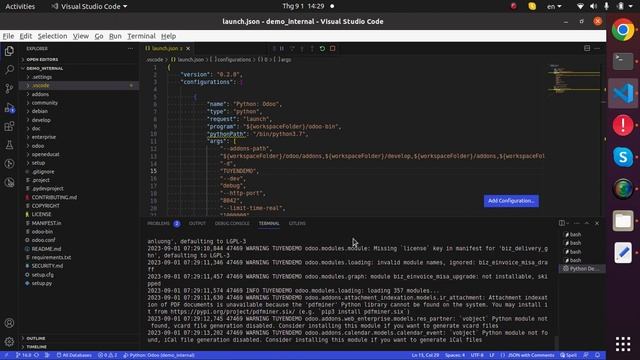Image resolution: width=640 pixels, height=360 pixels.
Task: Click the terminal vertical scrollbar
Action: pyautogui.click(x=556, y=342)
